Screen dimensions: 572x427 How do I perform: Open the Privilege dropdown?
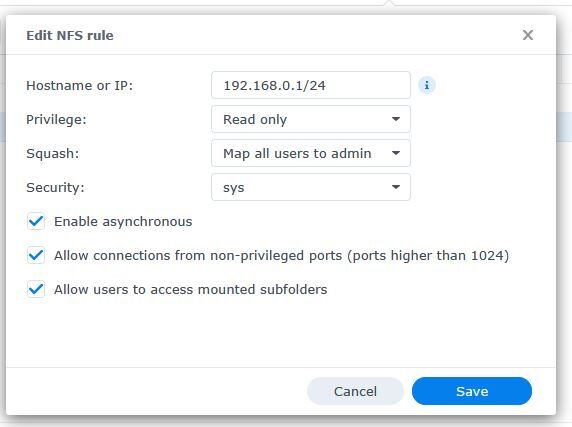click(311, 119)
